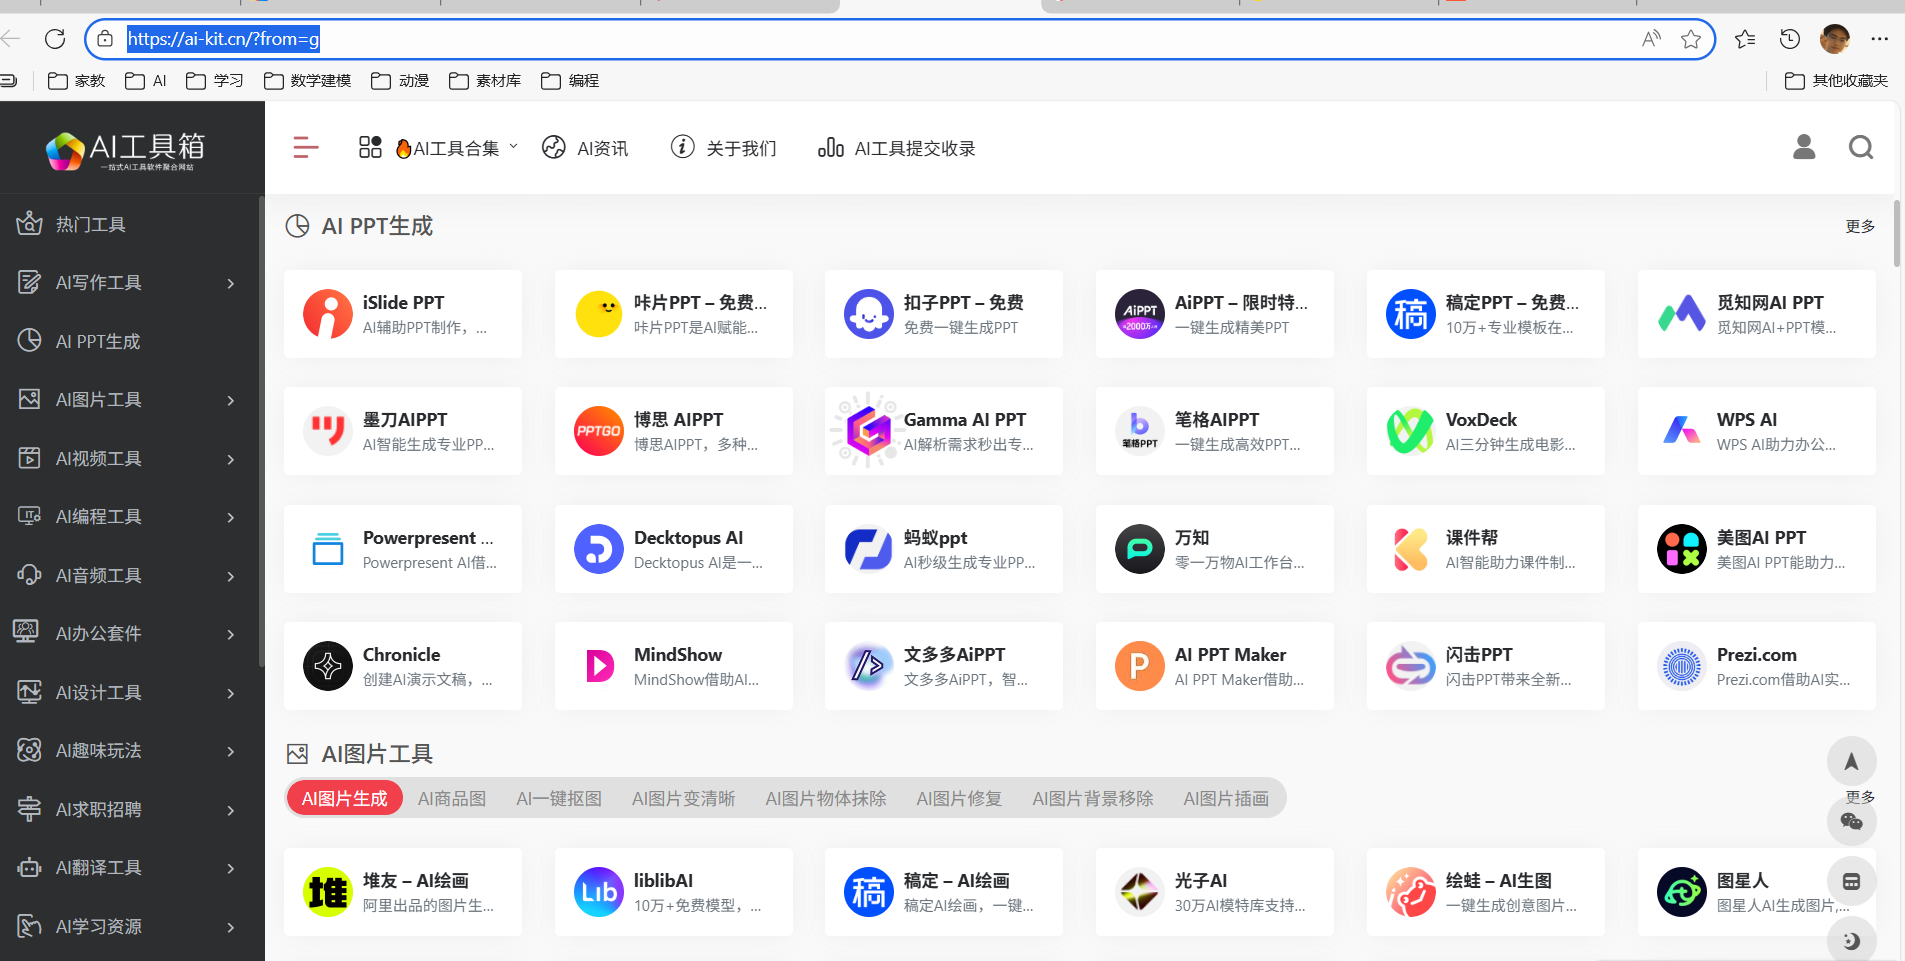Open 扣子PPT icon

(x=869, y=314)
